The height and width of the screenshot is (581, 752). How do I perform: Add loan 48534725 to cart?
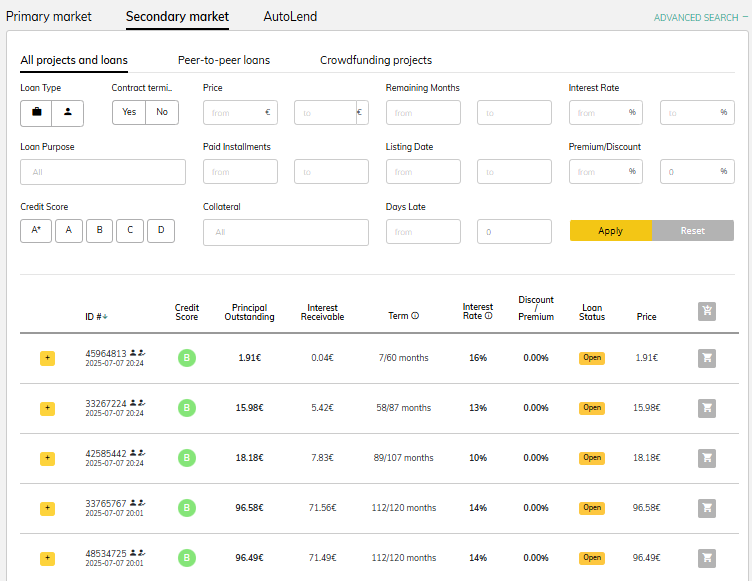[706, 558]
